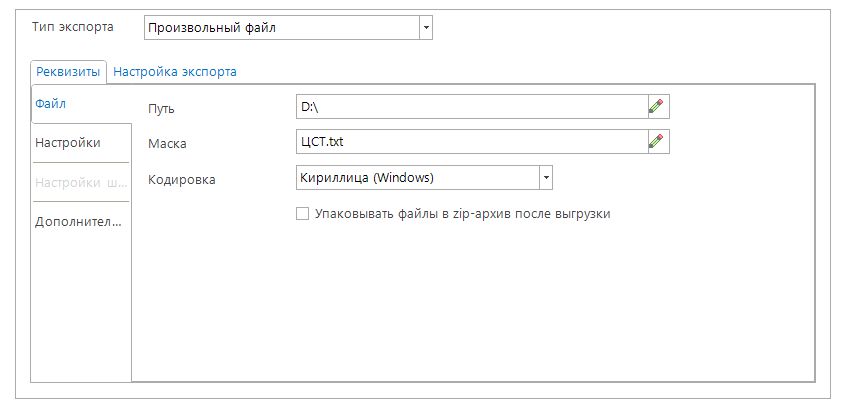Select the Произвольный файл combo box text
This screenshot has height=415, width=846.
280,28
